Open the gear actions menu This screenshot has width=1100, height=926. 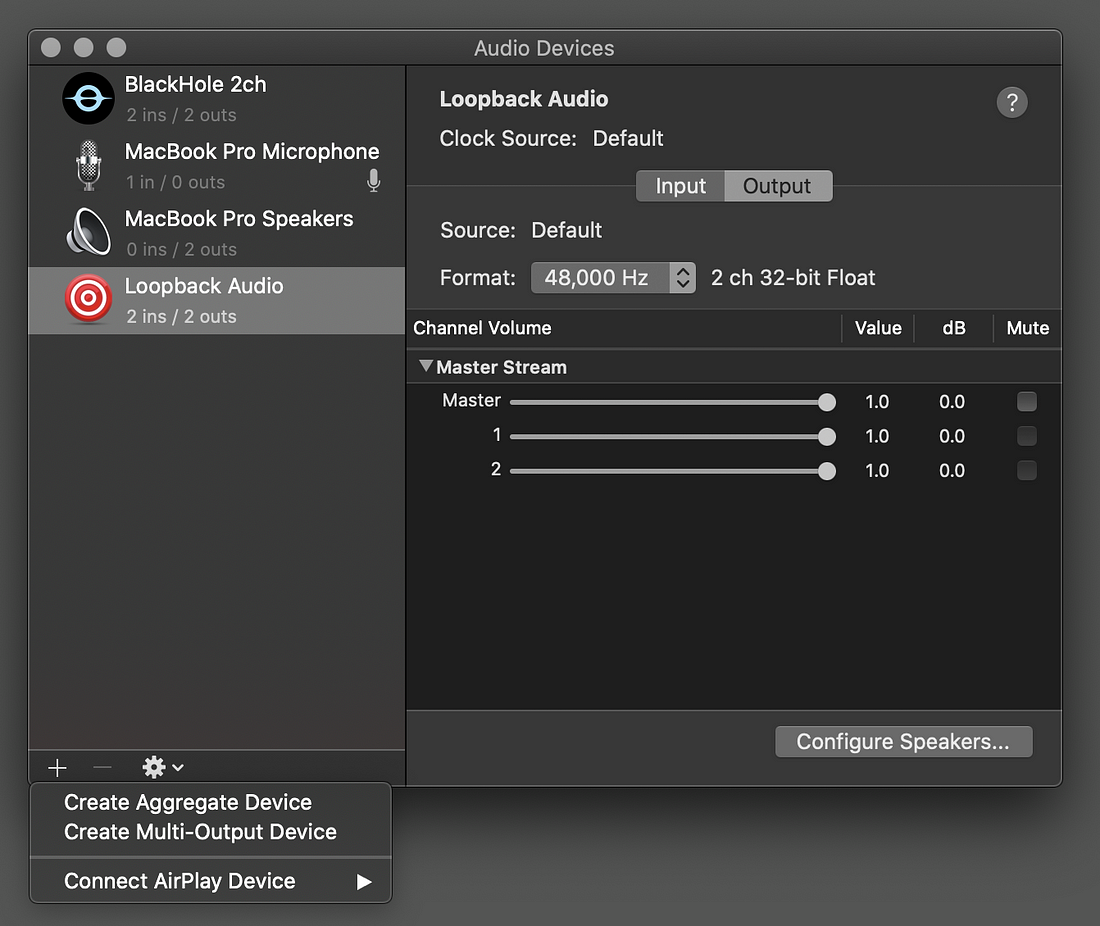162,767
